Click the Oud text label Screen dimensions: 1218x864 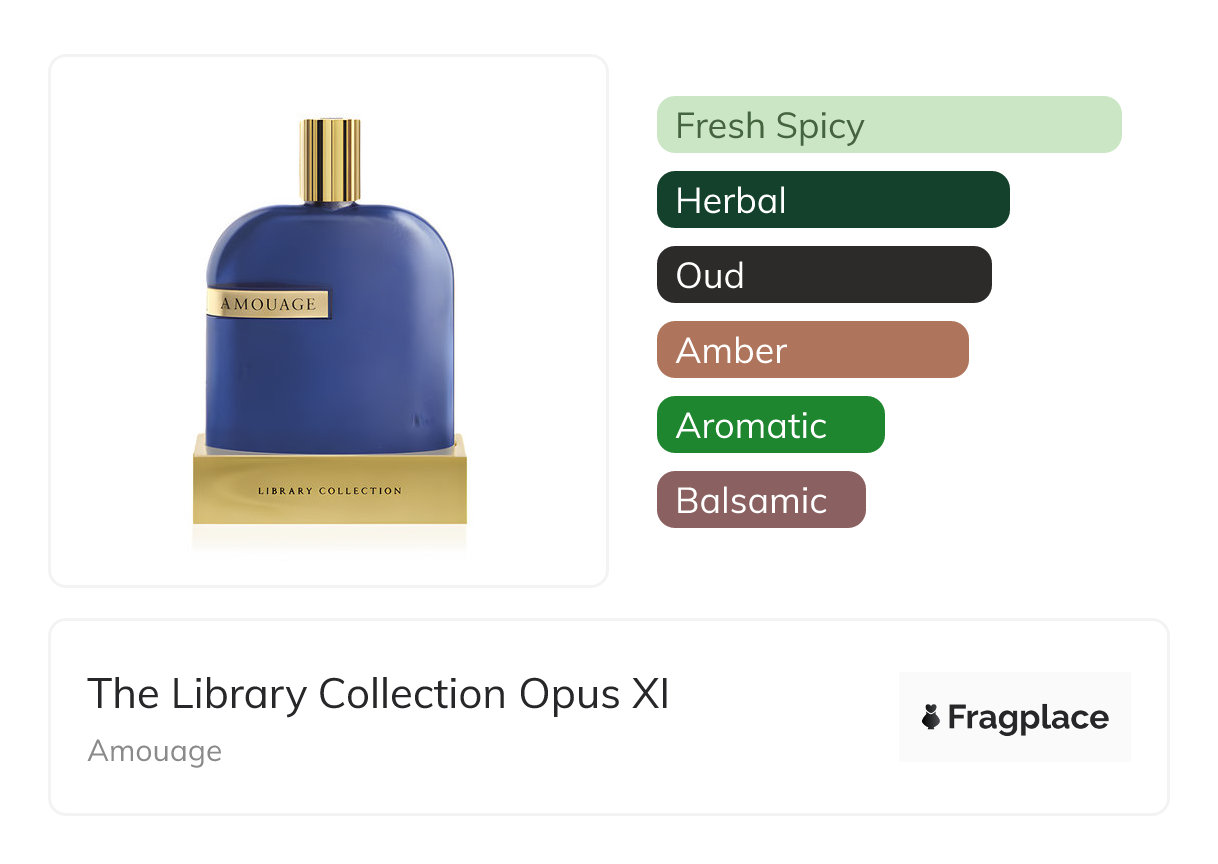tap(710, 276)
